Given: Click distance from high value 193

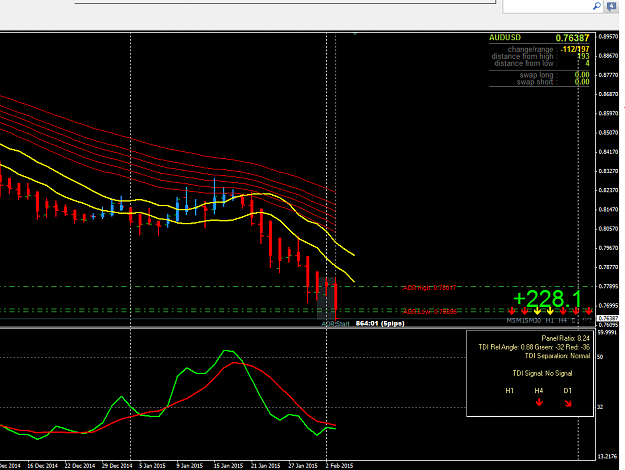Looking at the screenshot, I should click(583, 56).
